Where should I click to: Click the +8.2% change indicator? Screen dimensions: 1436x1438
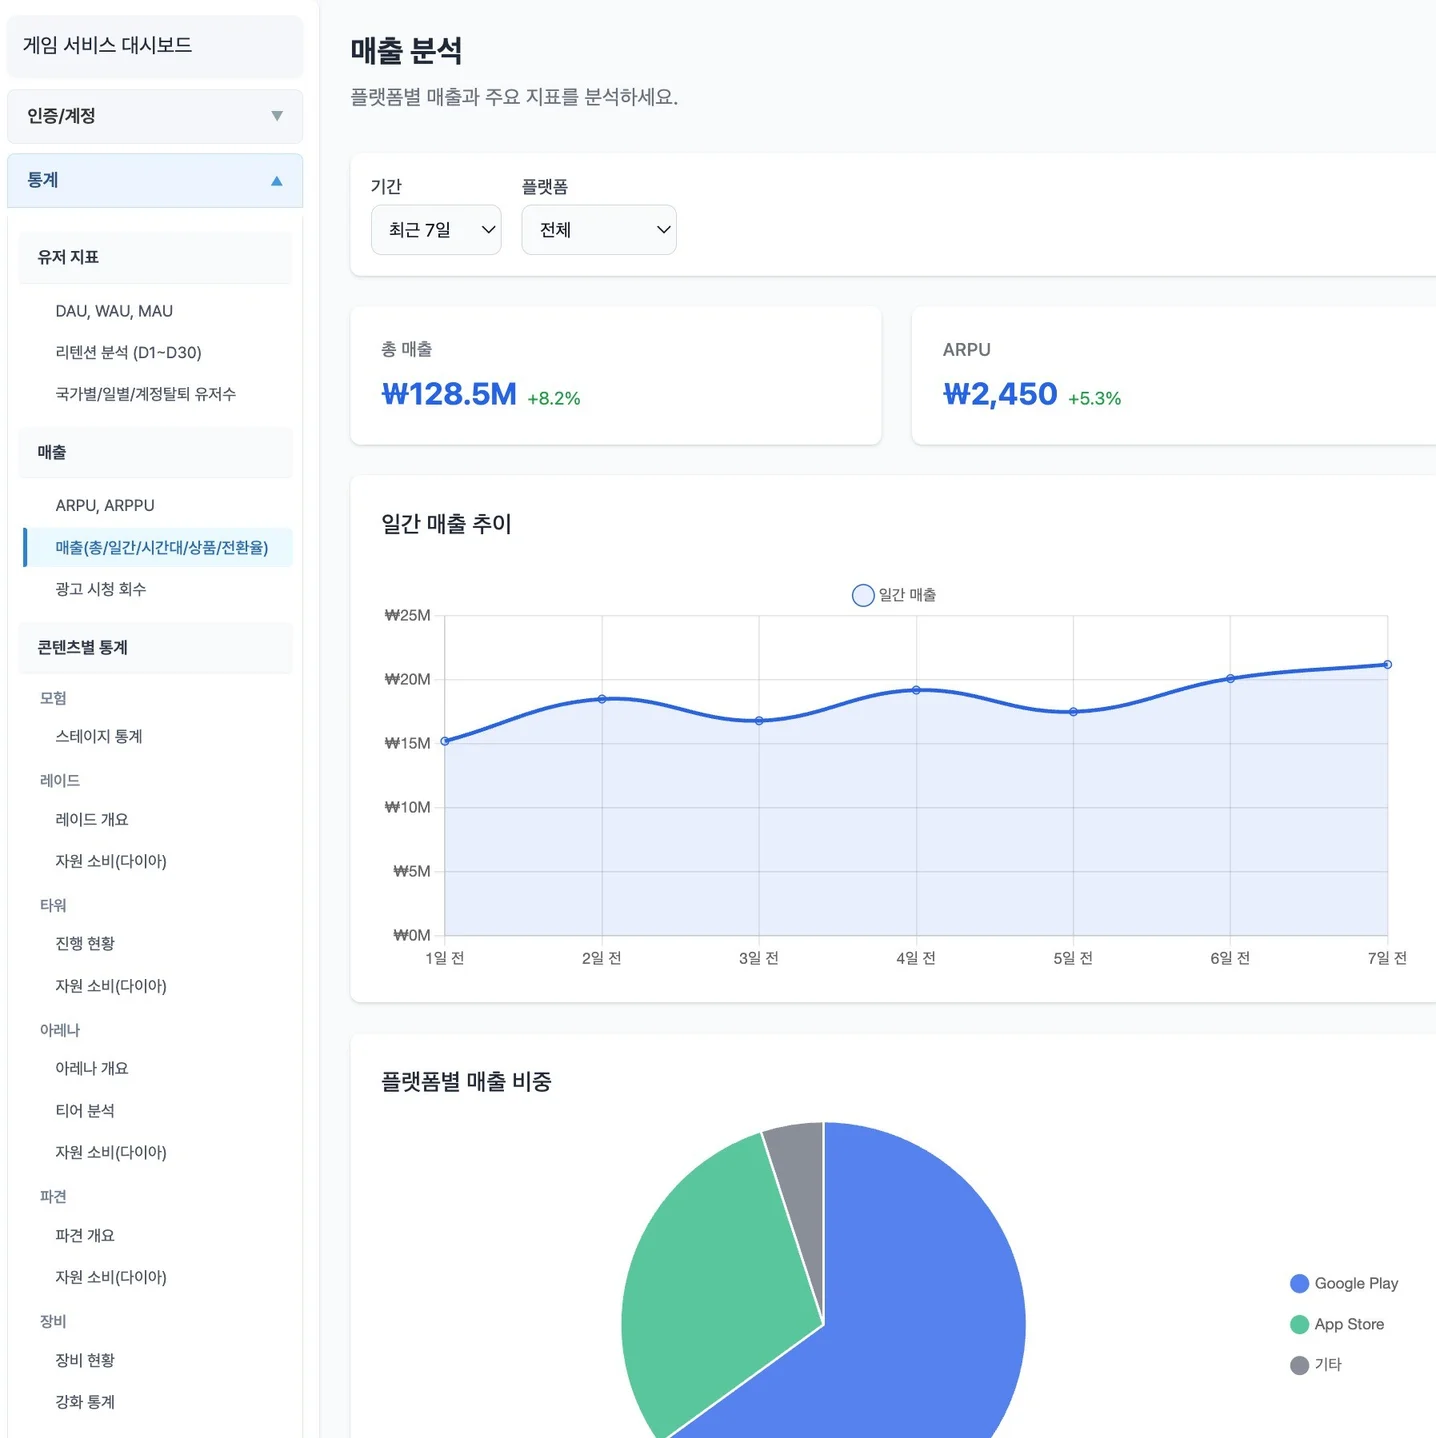click(x=554, y=398)
